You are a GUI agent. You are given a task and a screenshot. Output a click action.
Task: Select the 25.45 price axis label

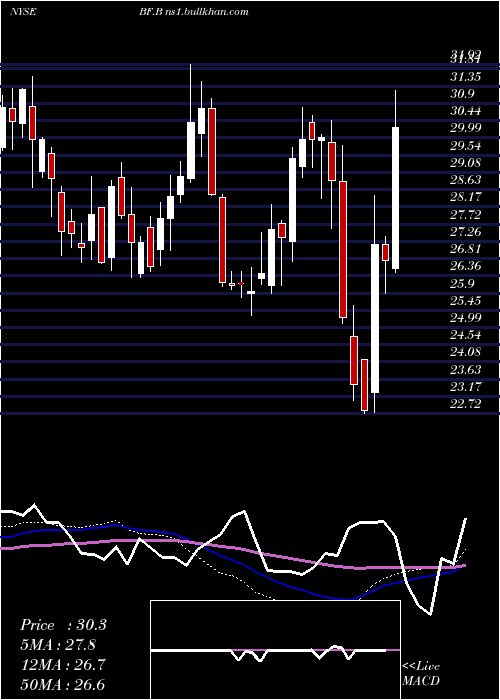click(466, 300)
